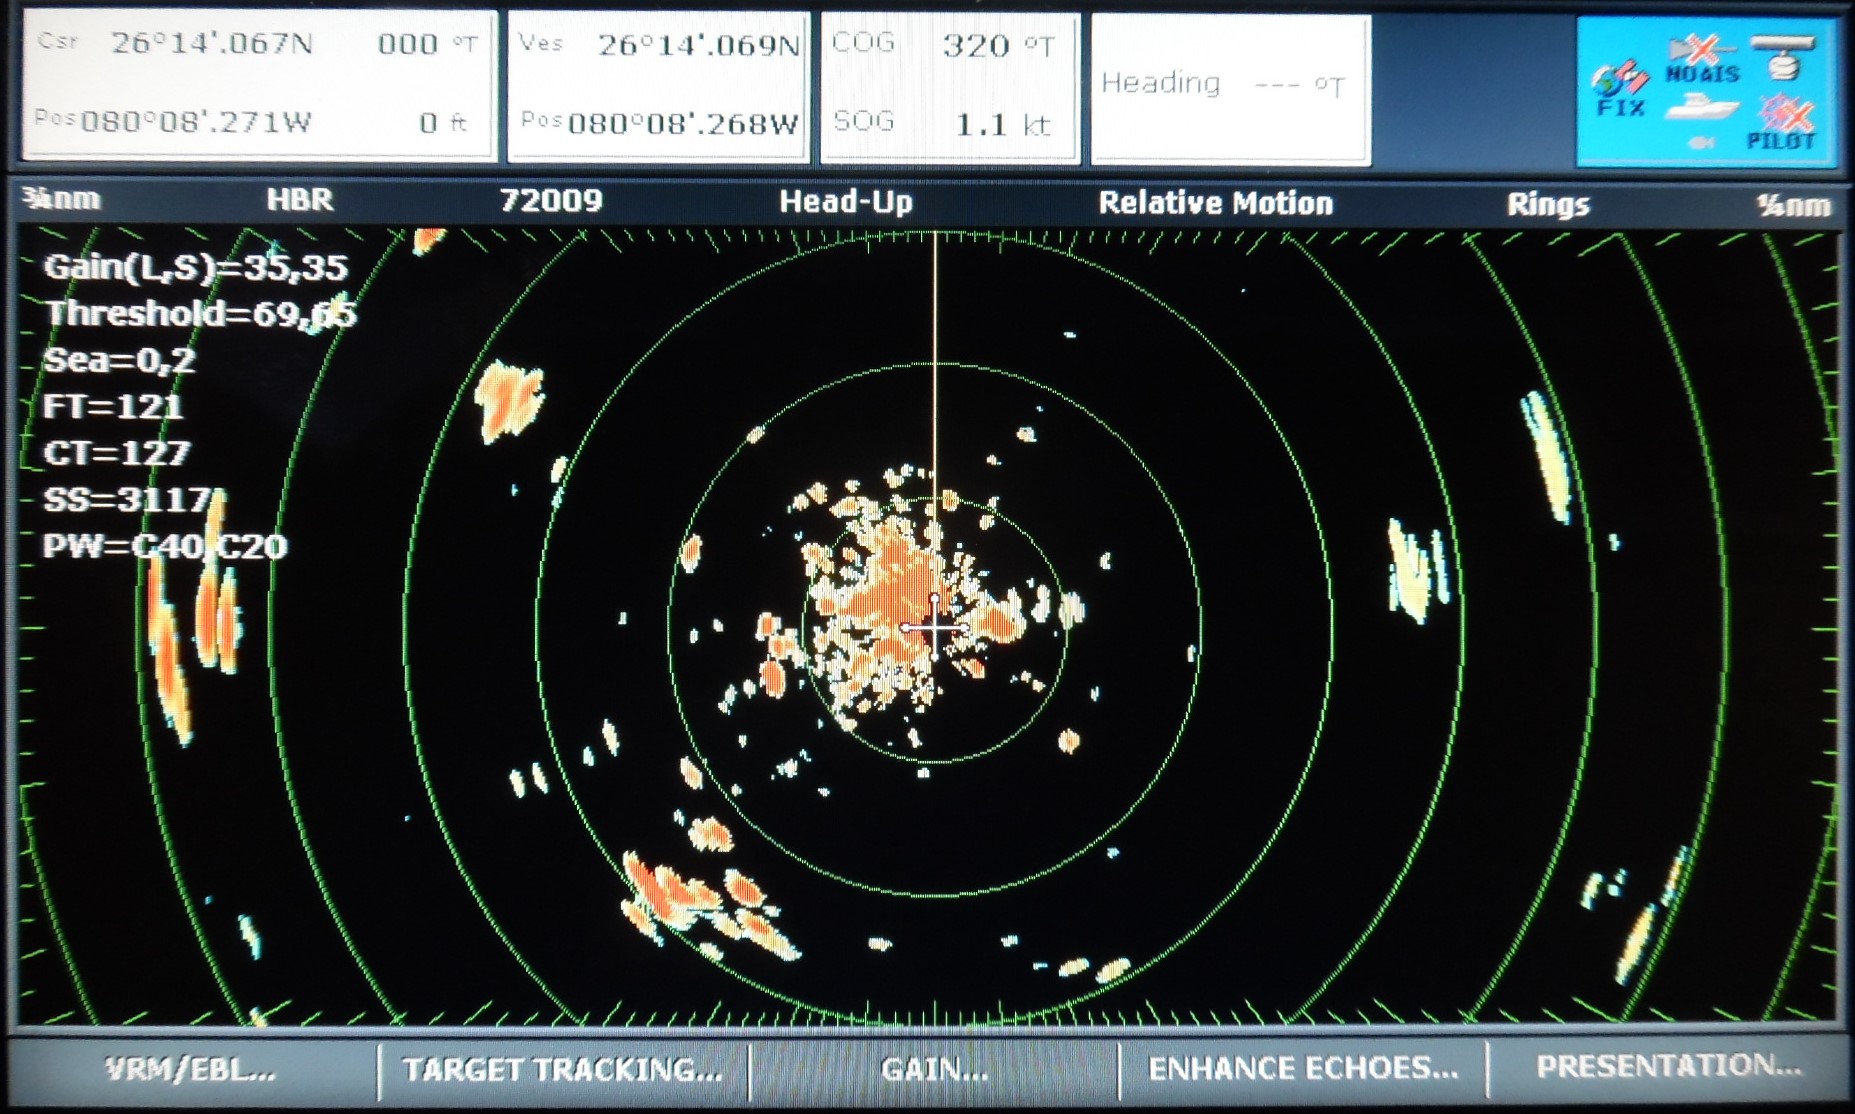
Task: Toggle the range Rings display
Action: coord(1547,203)
